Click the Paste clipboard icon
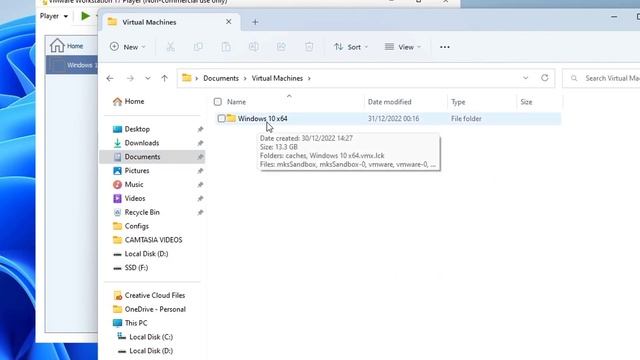The width and height of the screenshot is (640, 360). coord(226,47)
